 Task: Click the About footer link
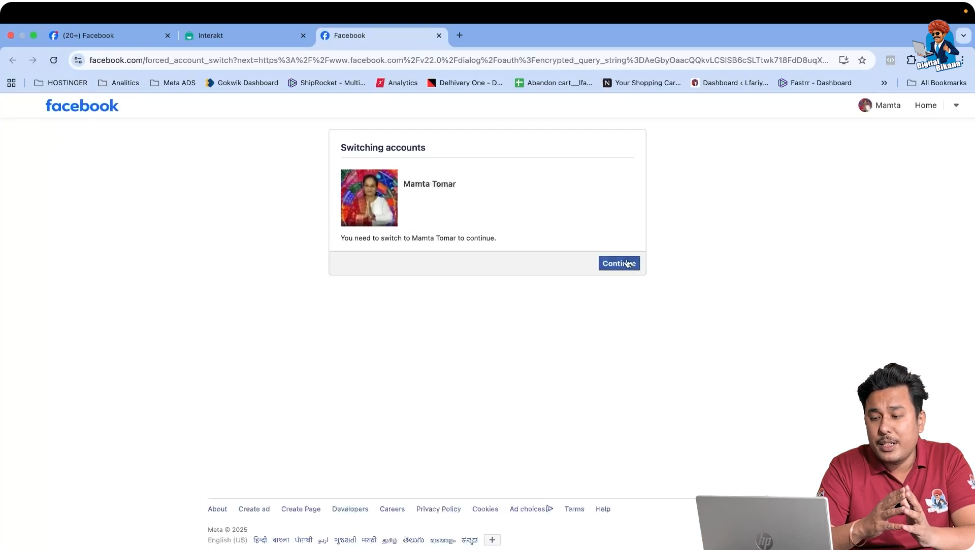pos(217,509)
